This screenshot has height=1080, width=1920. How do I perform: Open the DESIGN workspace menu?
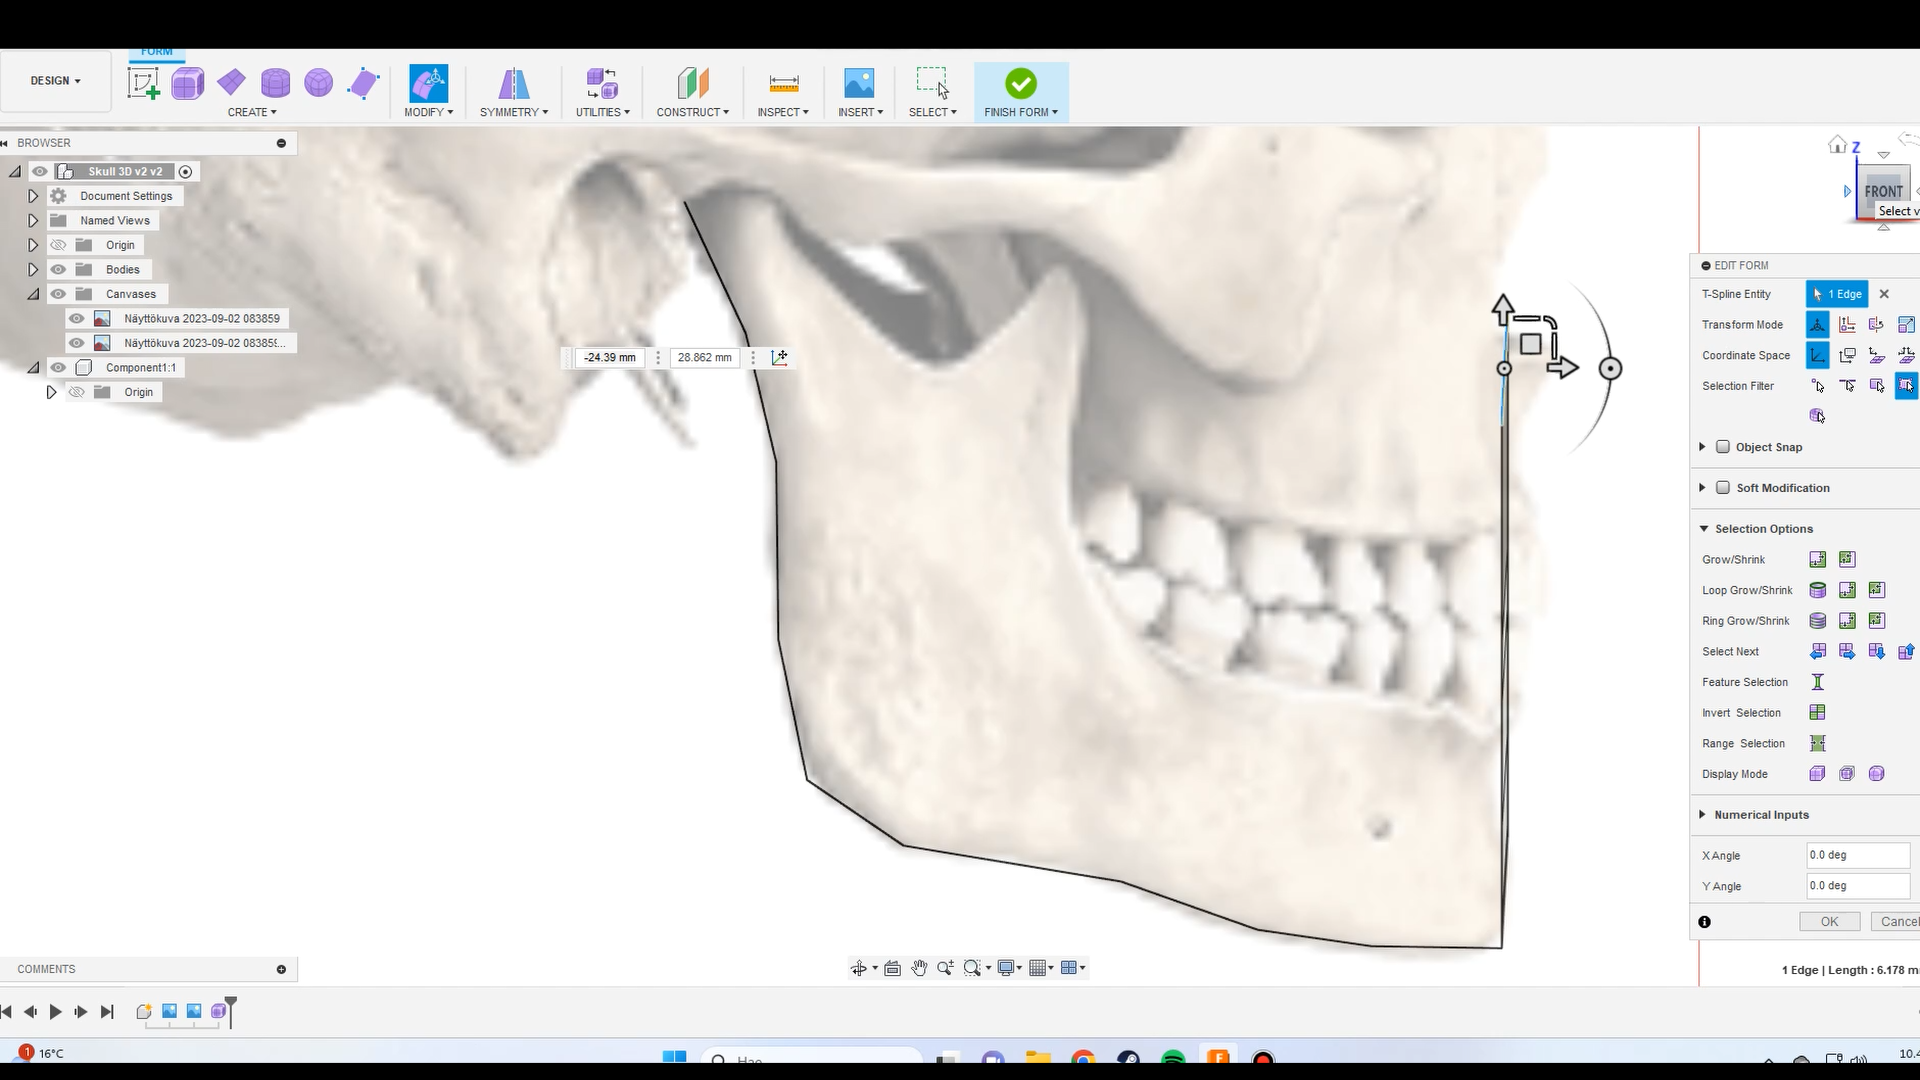tap(55, 81)
